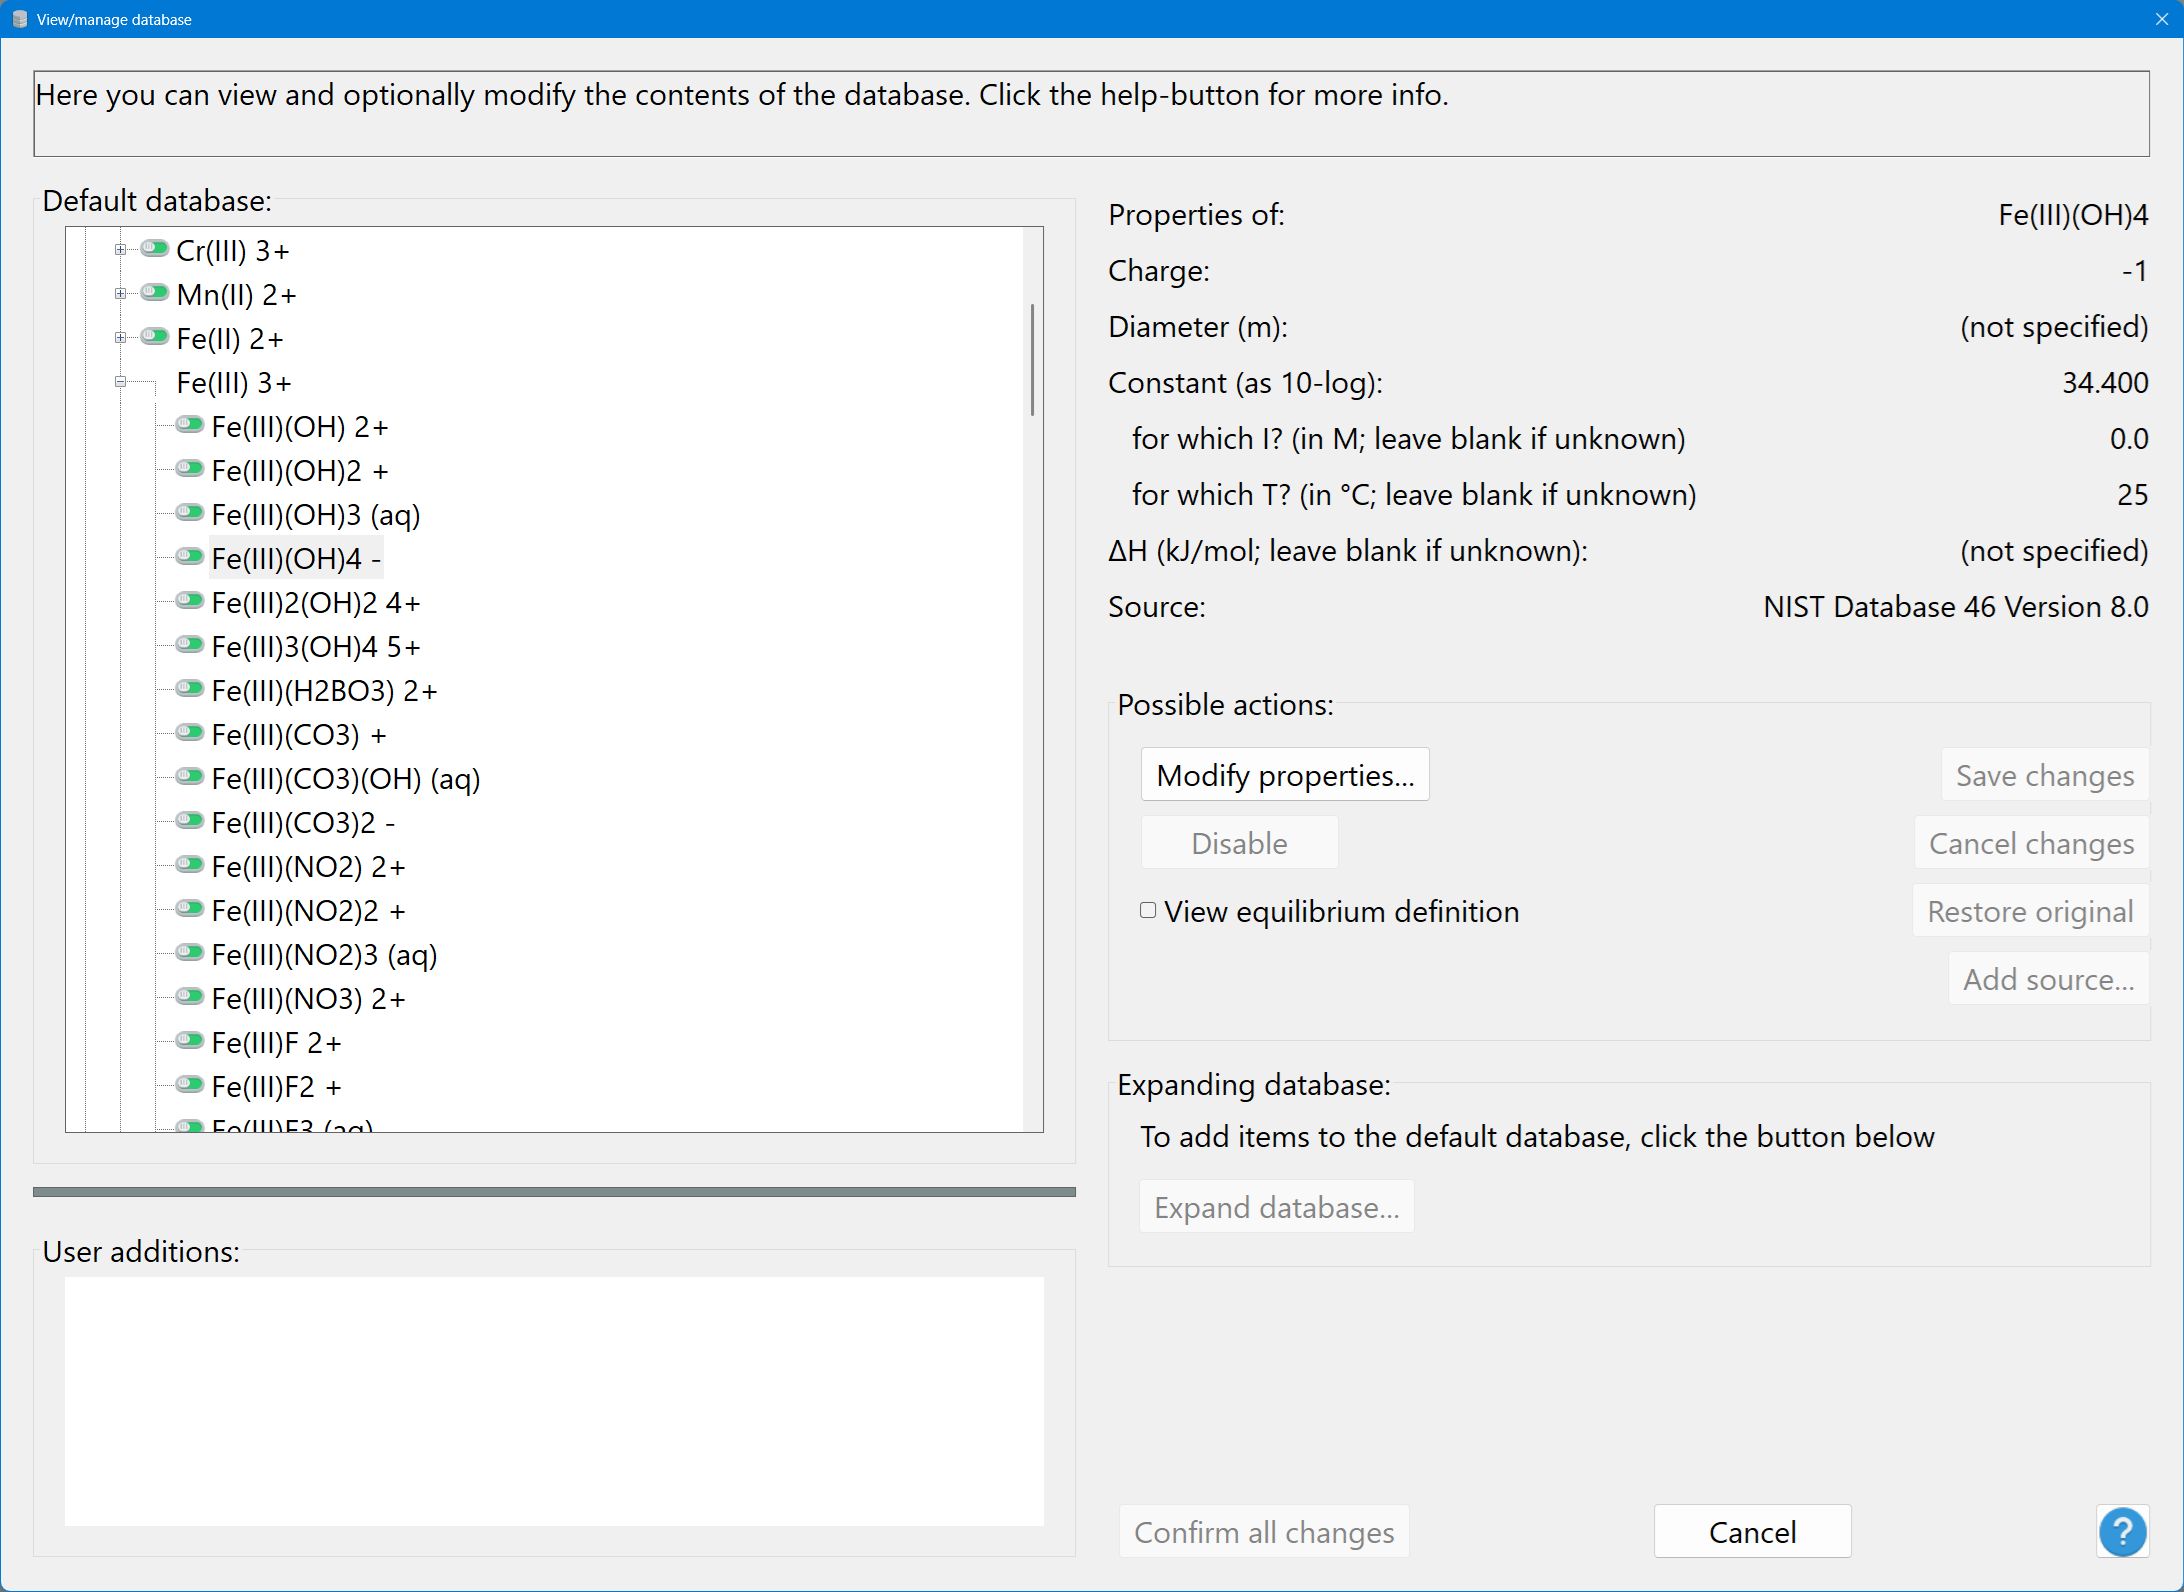Expand the Mn(II) 2+ tree node
This screenshot has width=2184, height=1592.
coord(120,294)
